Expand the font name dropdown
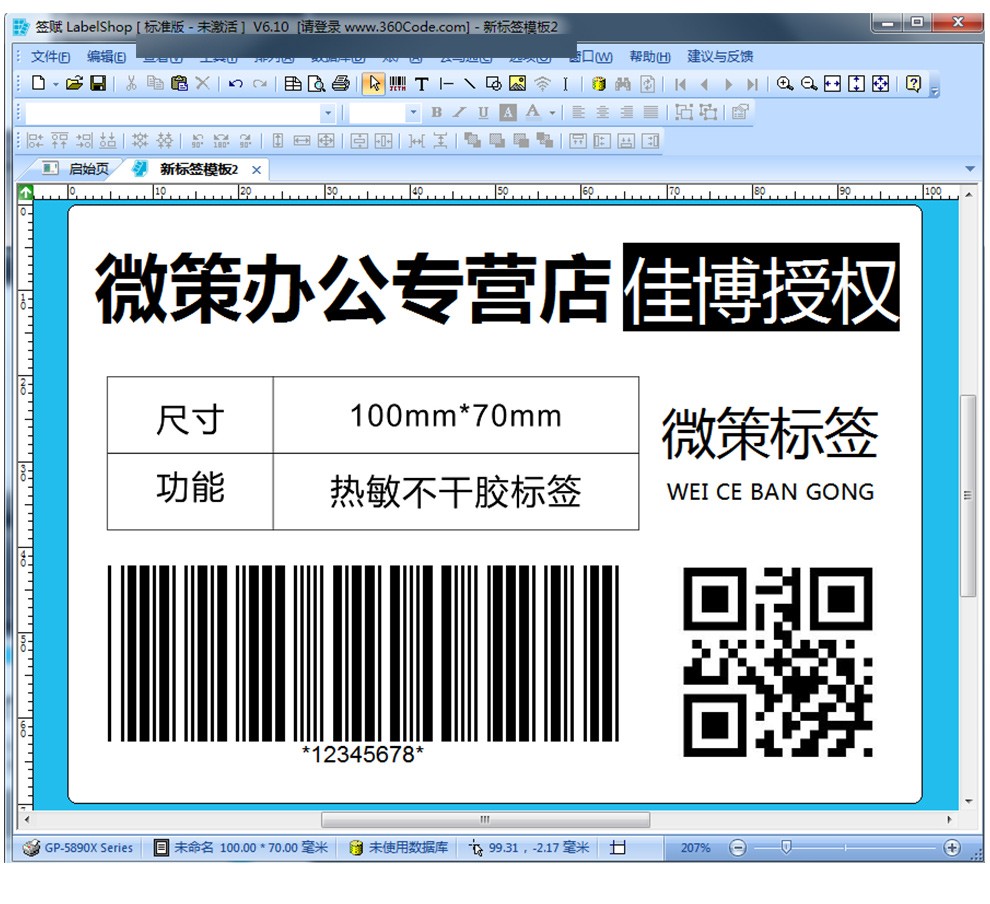Image resolution: width=990 pixels, height=904 pixels. click(328, 113)
